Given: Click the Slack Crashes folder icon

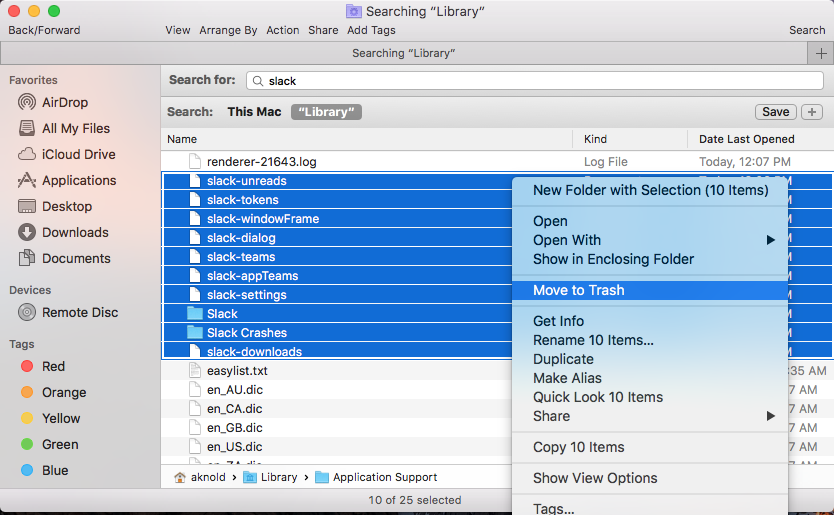Looking at the screenshot, I should pos(195,333).
